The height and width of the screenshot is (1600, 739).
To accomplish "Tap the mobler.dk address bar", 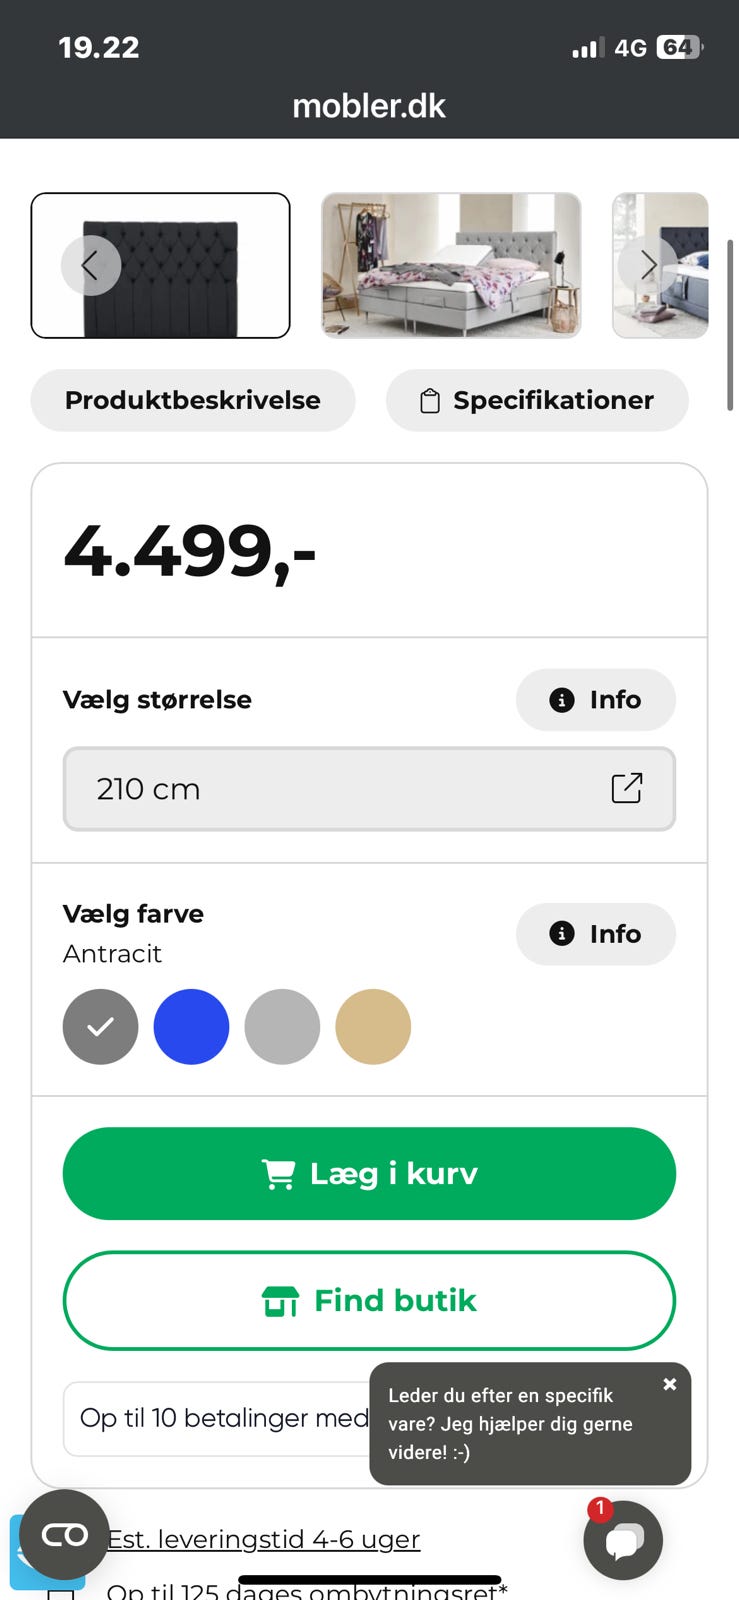I will 369,106.
